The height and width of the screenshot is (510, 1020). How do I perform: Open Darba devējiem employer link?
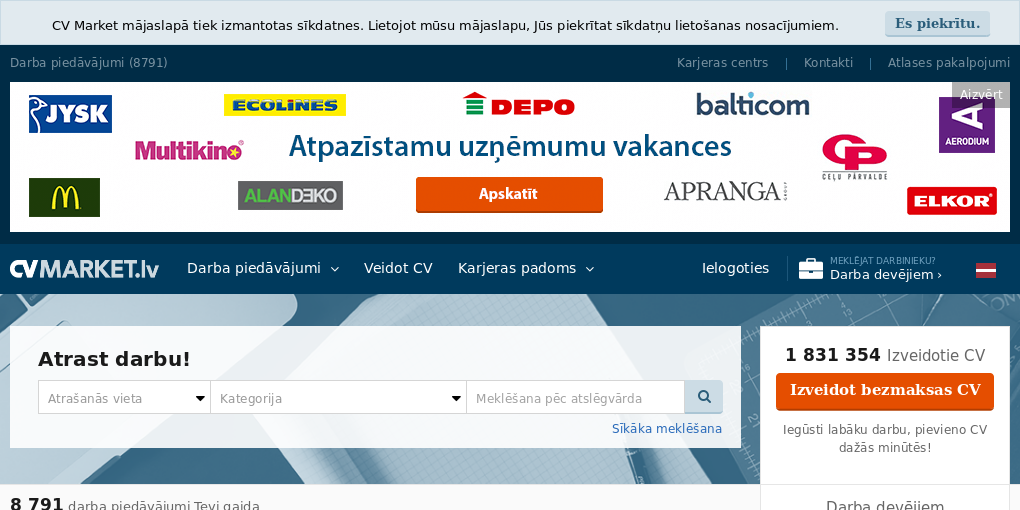click(885, 275)
